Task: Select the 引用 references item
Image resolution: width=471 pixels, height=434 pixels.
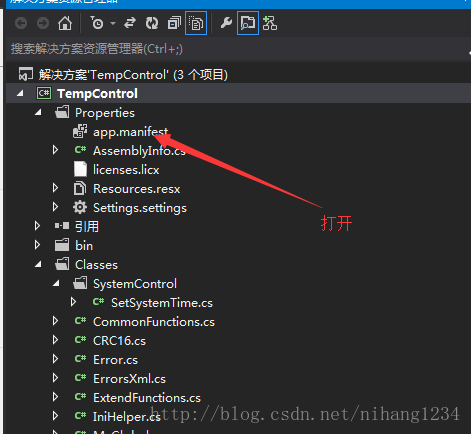Action: pyautogui.click(x=87, y=227)
